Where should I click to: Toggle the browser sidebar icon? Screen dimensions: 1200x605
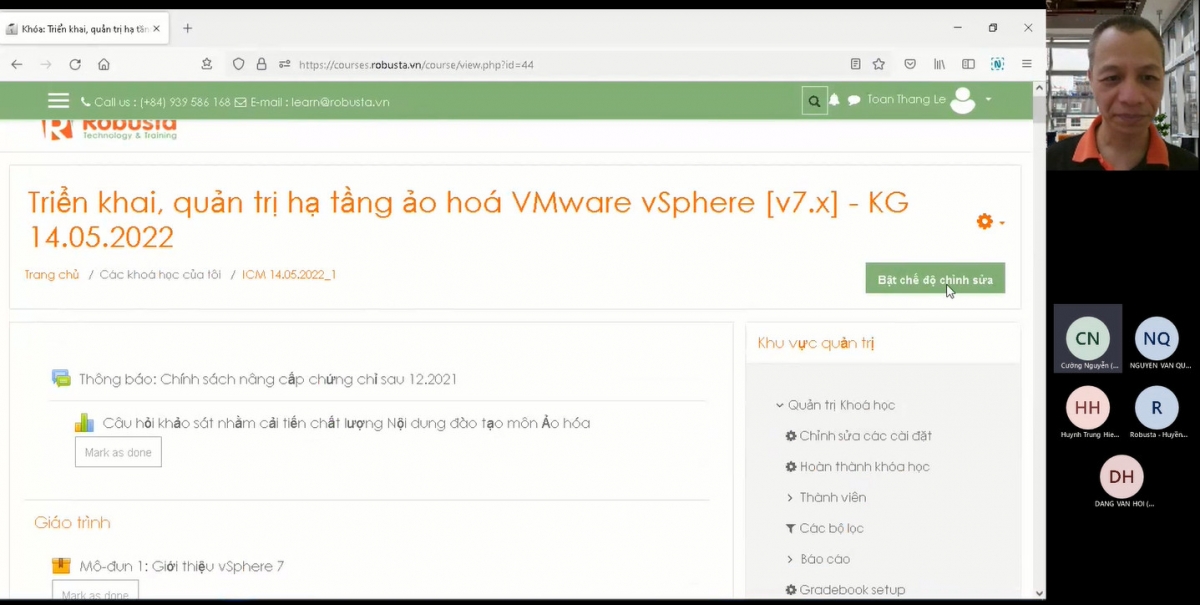coord(968,64)
